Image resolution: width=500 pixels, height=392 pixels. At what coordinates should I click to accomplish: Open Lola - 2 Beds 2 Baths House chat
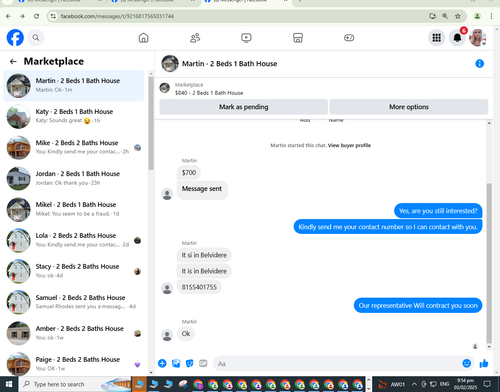click(x=74, y=240)
